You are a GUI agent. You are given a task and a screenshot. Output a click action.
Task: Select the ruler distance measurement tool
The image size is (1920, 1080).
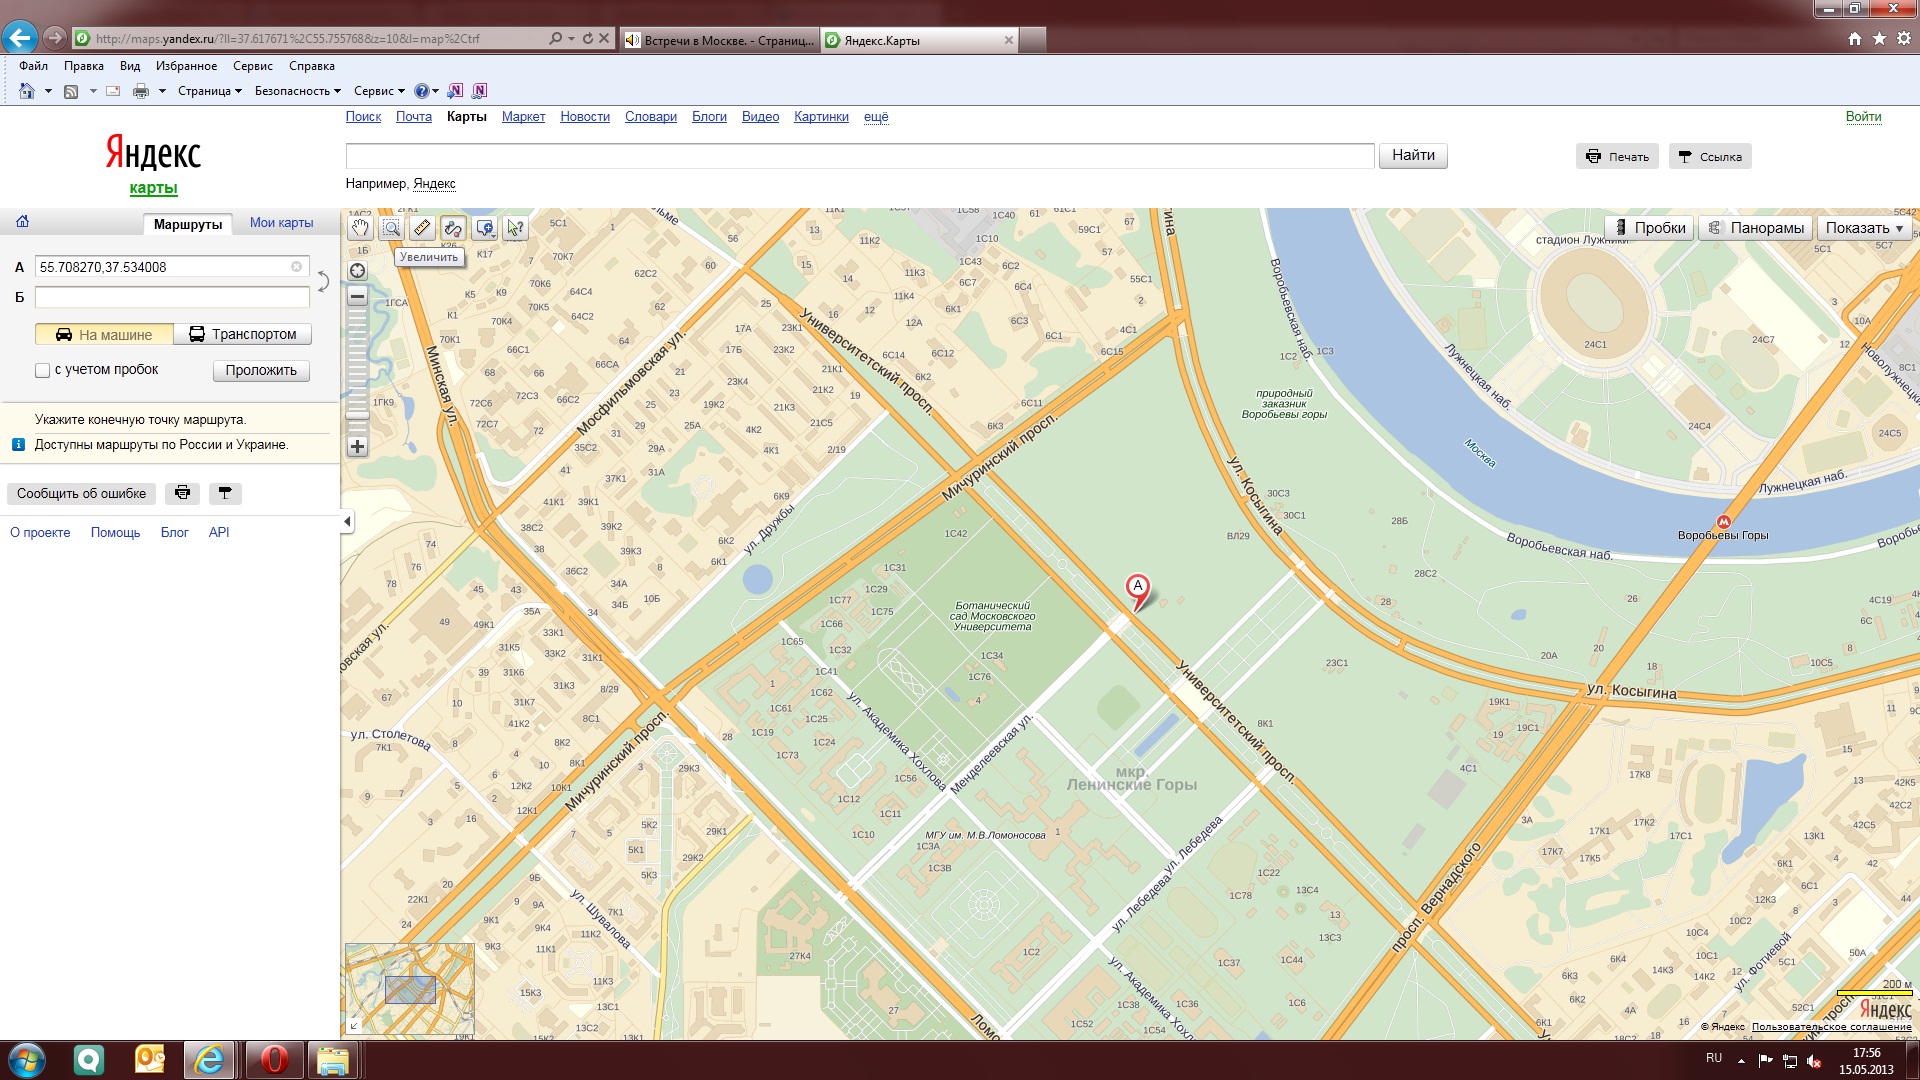click(x=422, y=228)
